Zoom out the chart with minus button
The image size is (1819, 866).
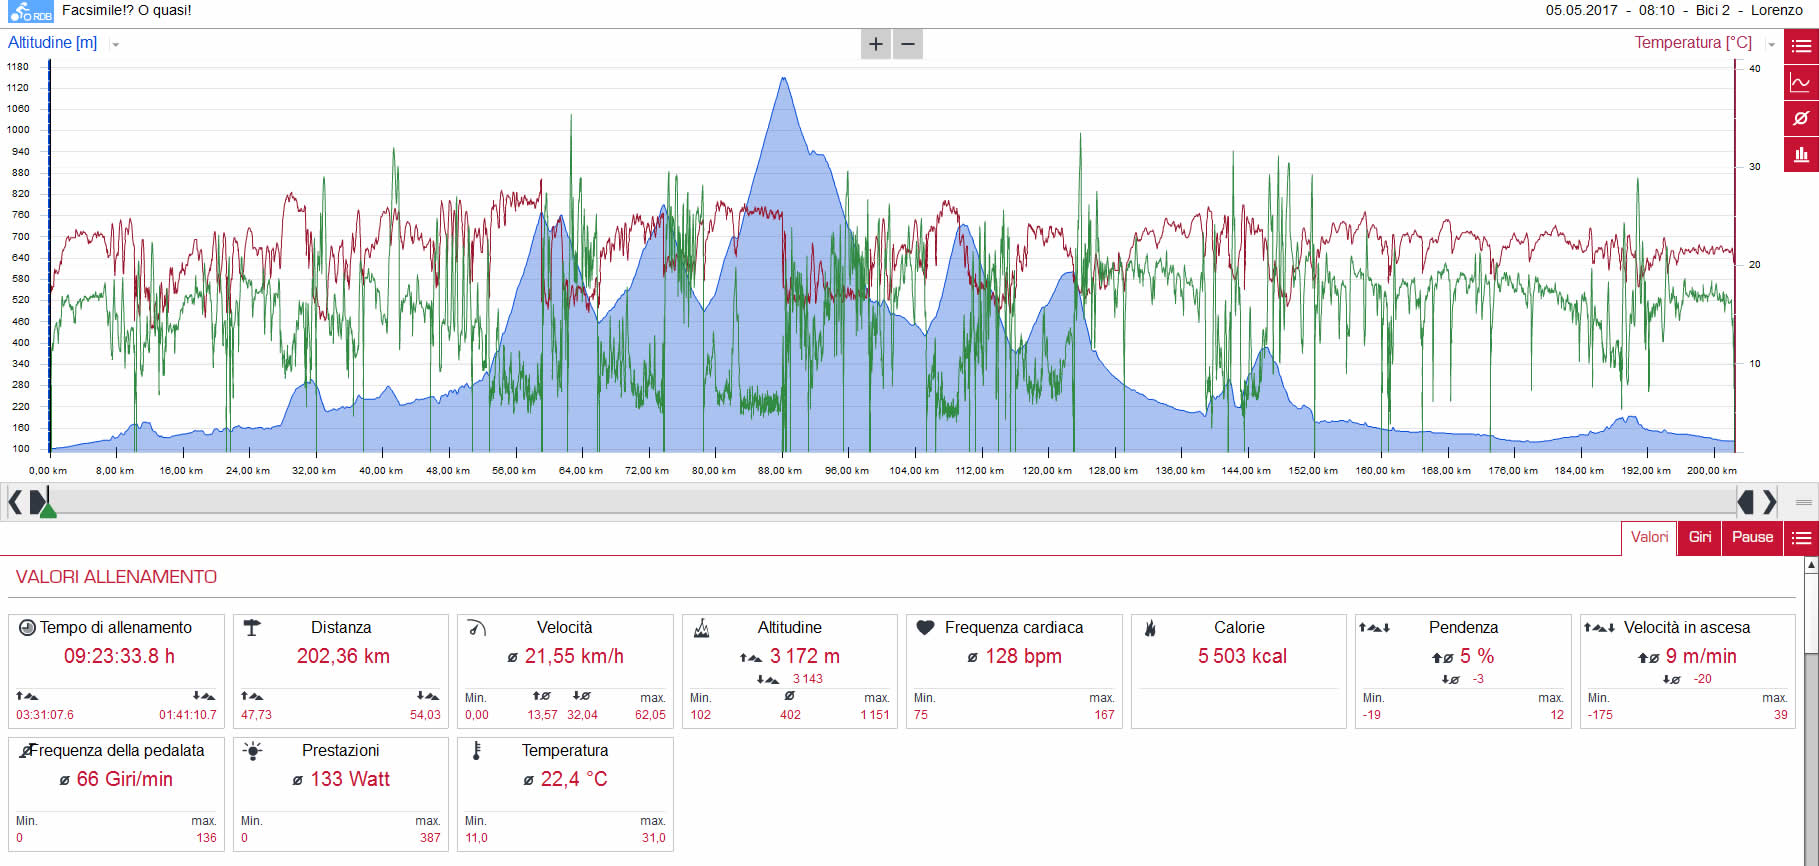click(x=908, y=44)
